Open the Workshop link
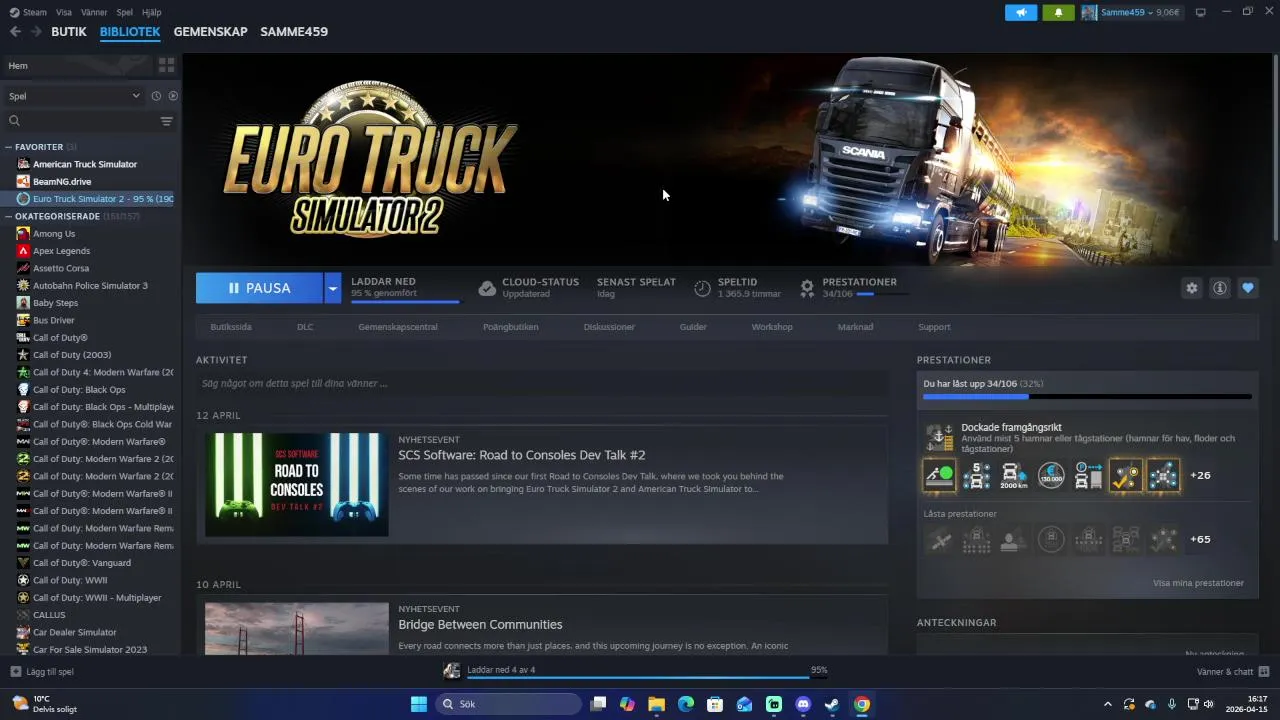The image size is (1280, 720). (772, 327)
